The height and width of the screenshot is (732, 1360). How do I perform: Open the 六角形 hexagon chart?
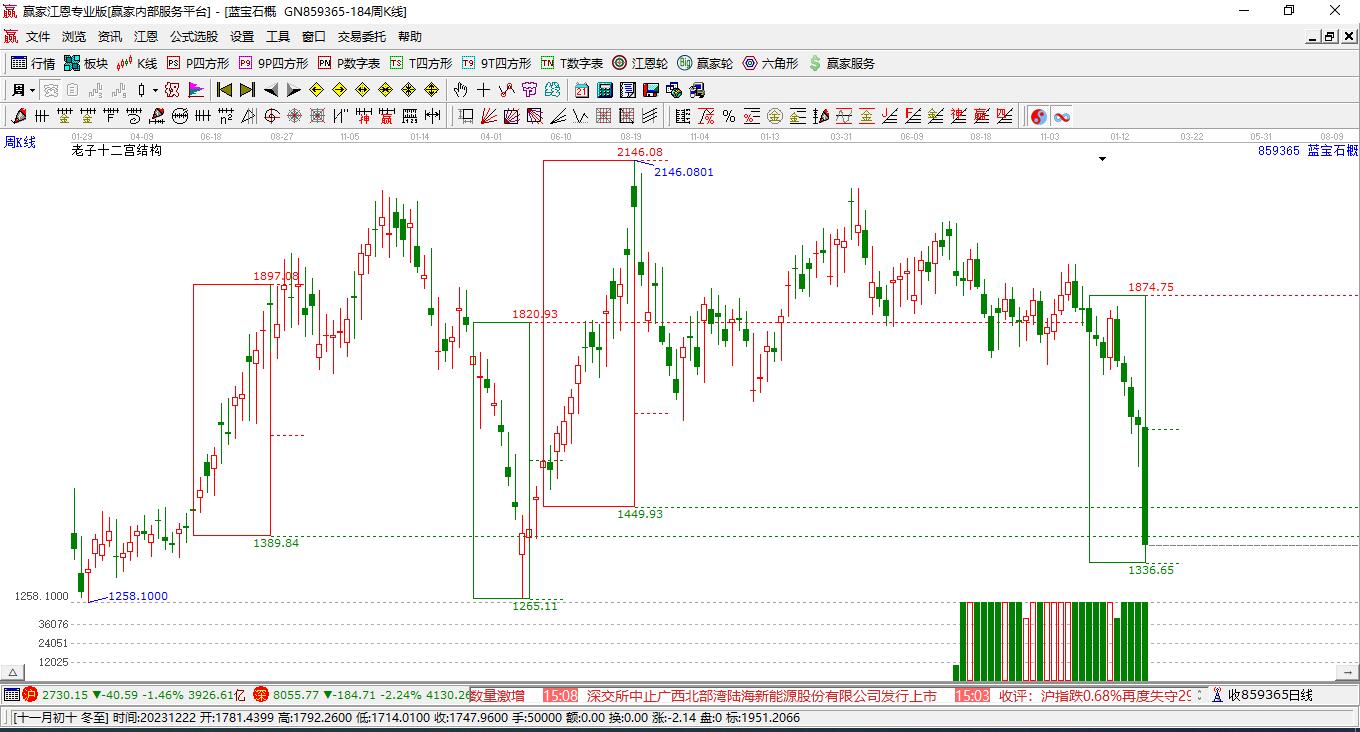[x=770, y=63]
